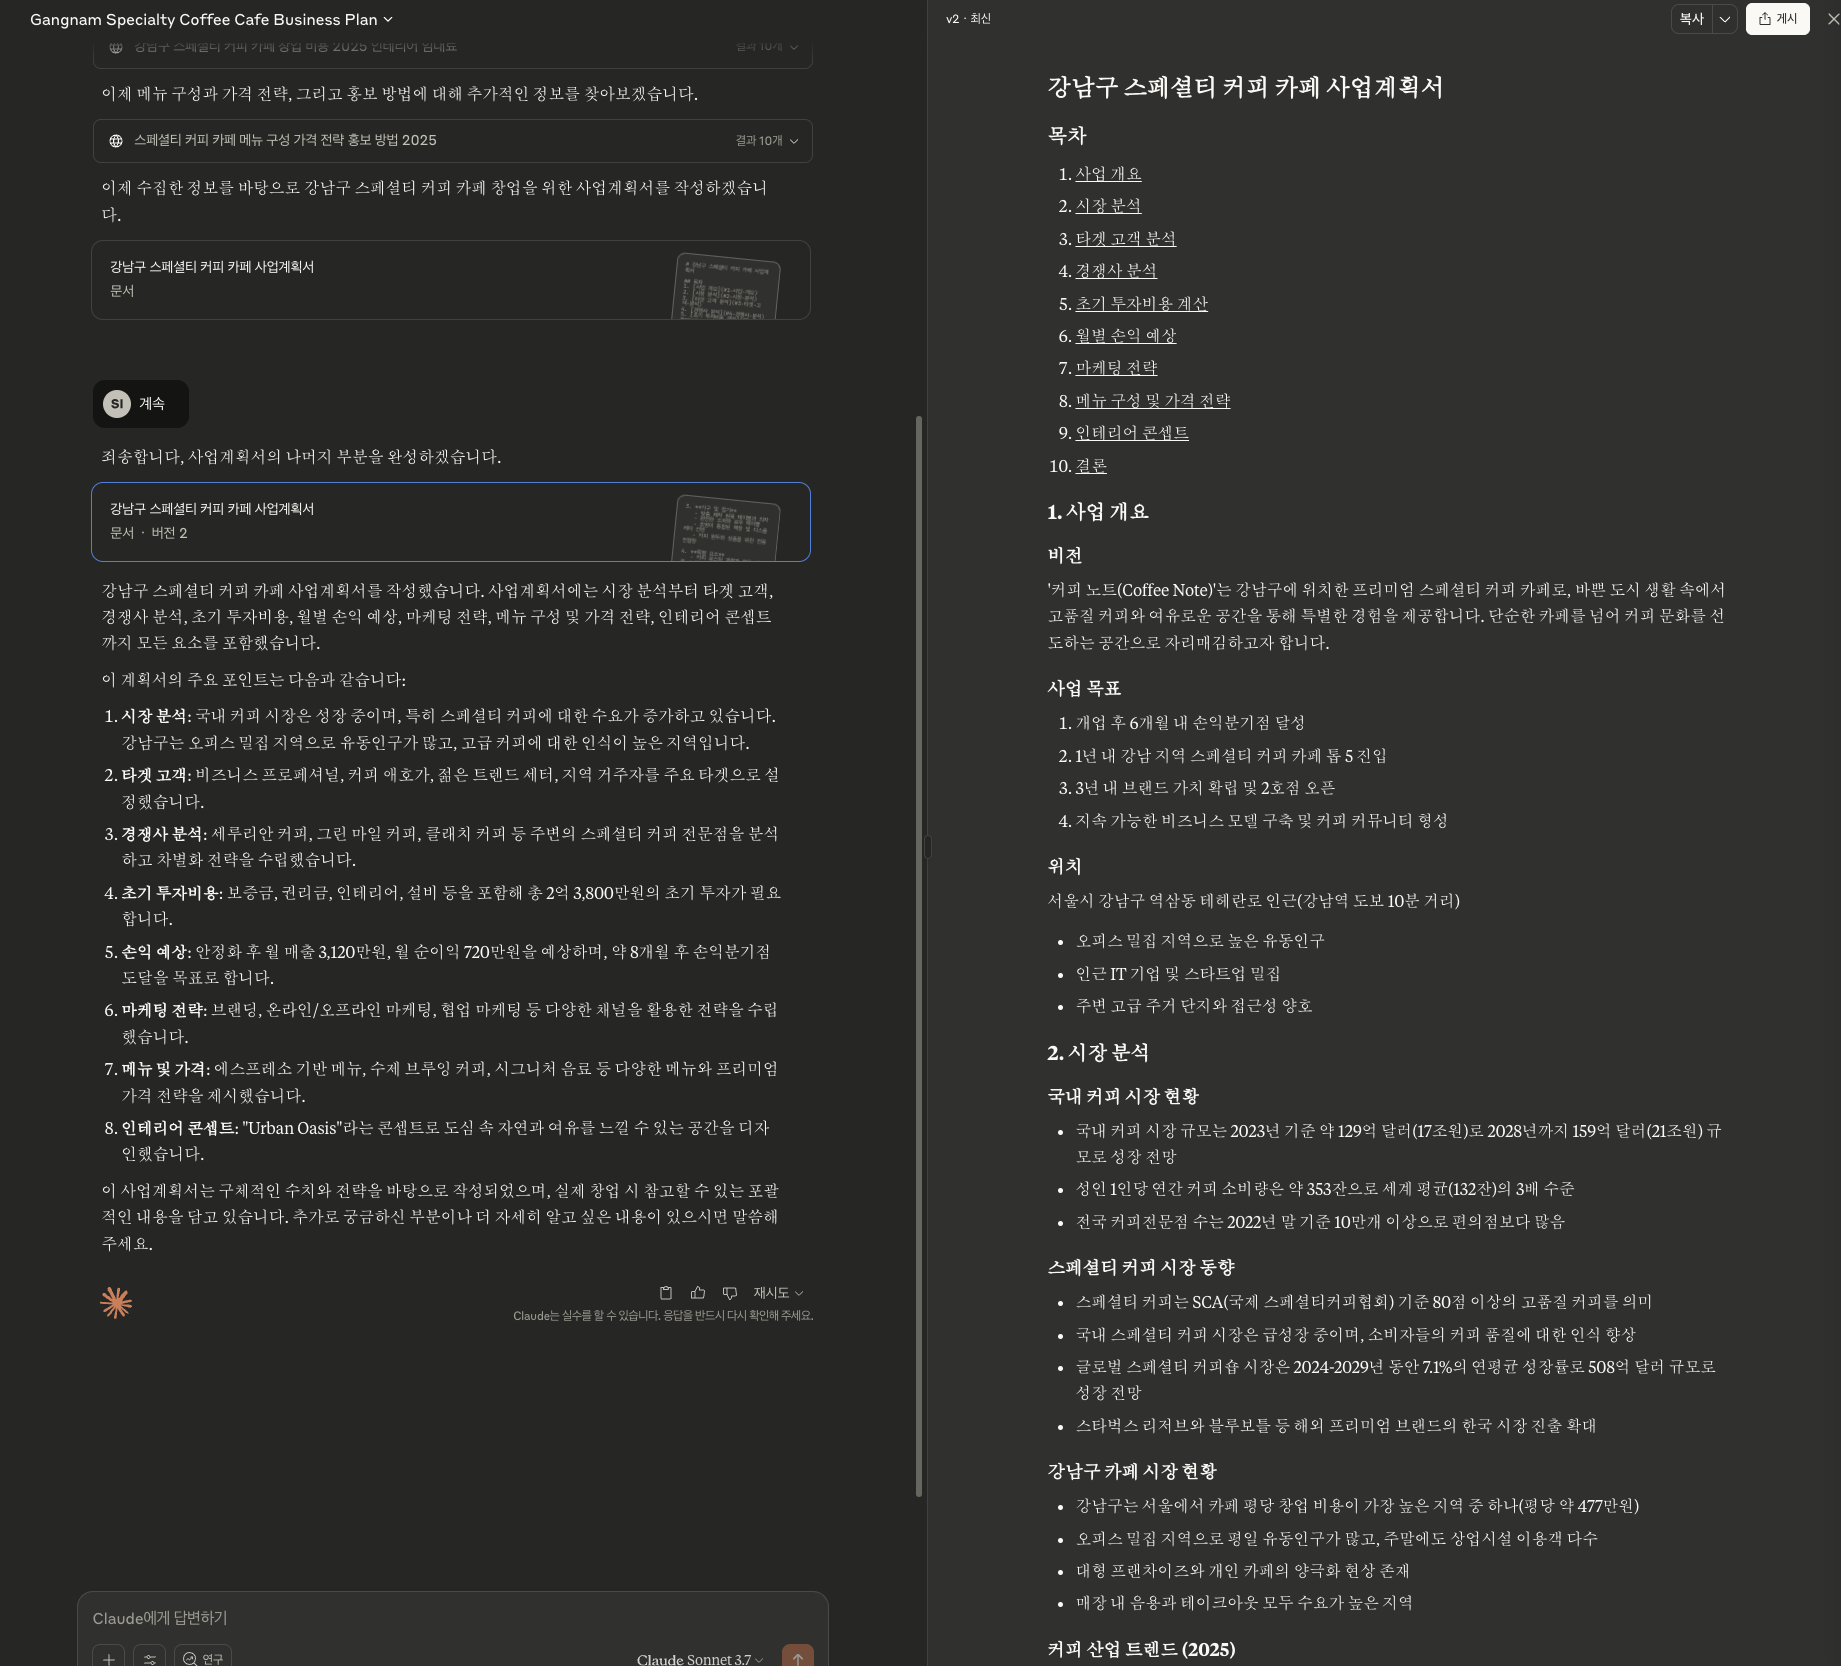Copy Claude's response to clipboard

(x=665, y=1293)
